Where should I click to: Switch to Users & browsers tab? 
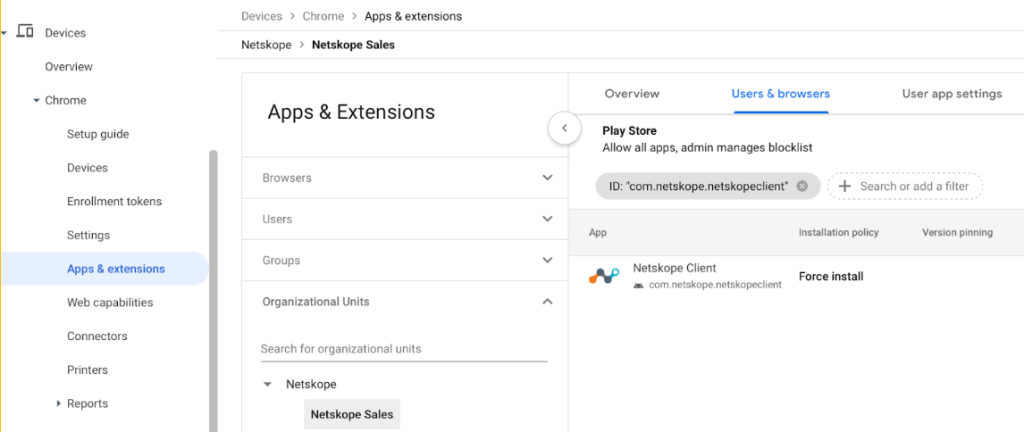tap(780, 94)
